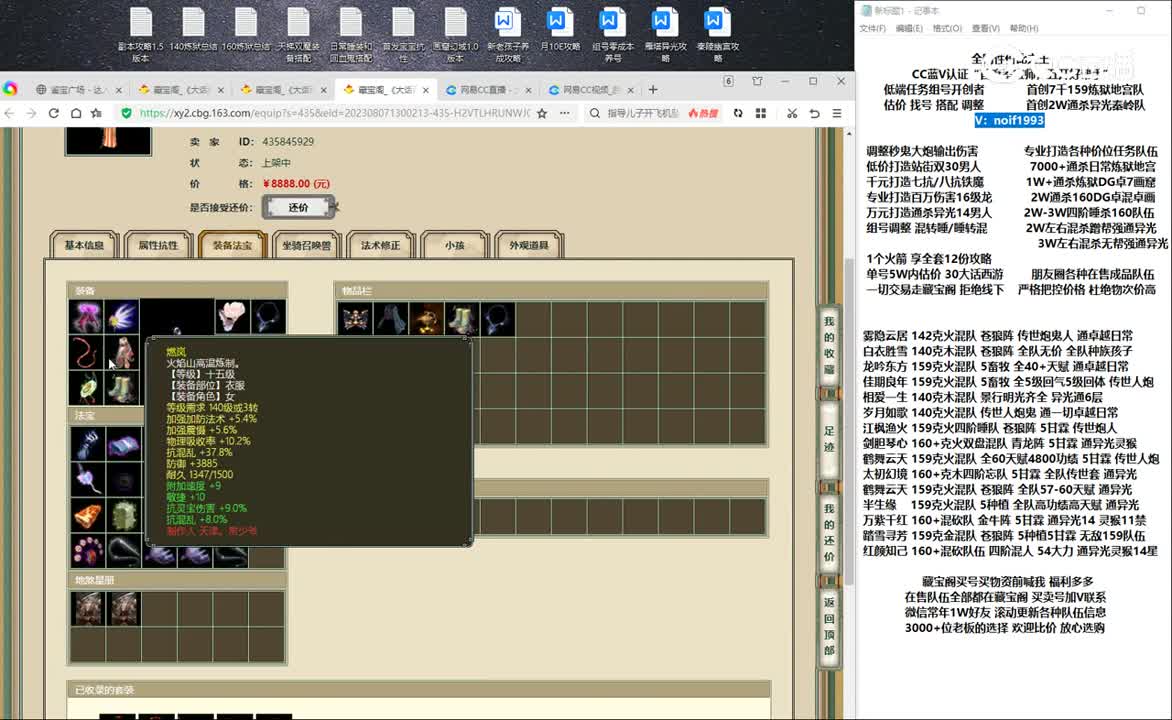The image size is (1172, 720).
Task: Open the Notepad 编辑(E) menu
Action: (x=909, y=28)
